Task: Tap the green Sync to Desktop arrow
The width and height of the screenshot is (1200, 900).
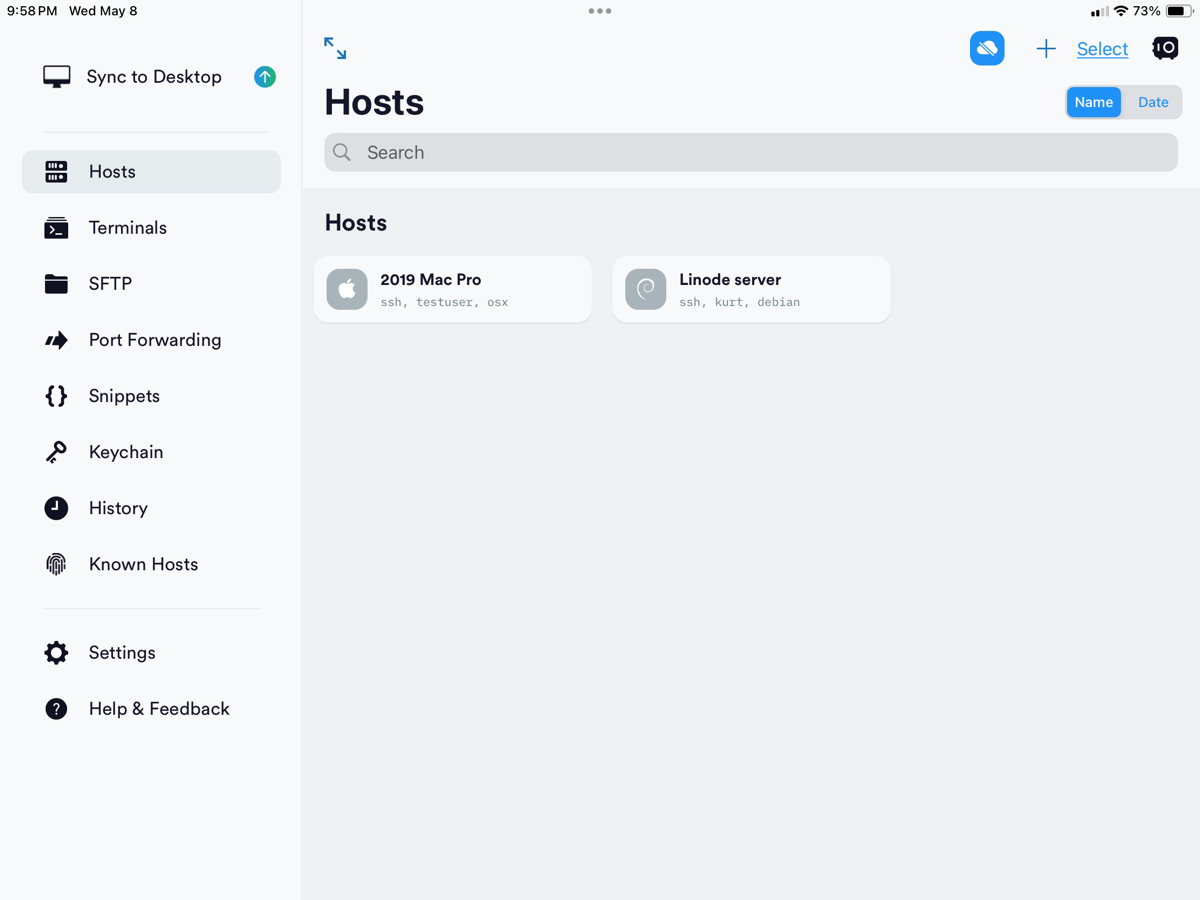Action: (265, 77)
